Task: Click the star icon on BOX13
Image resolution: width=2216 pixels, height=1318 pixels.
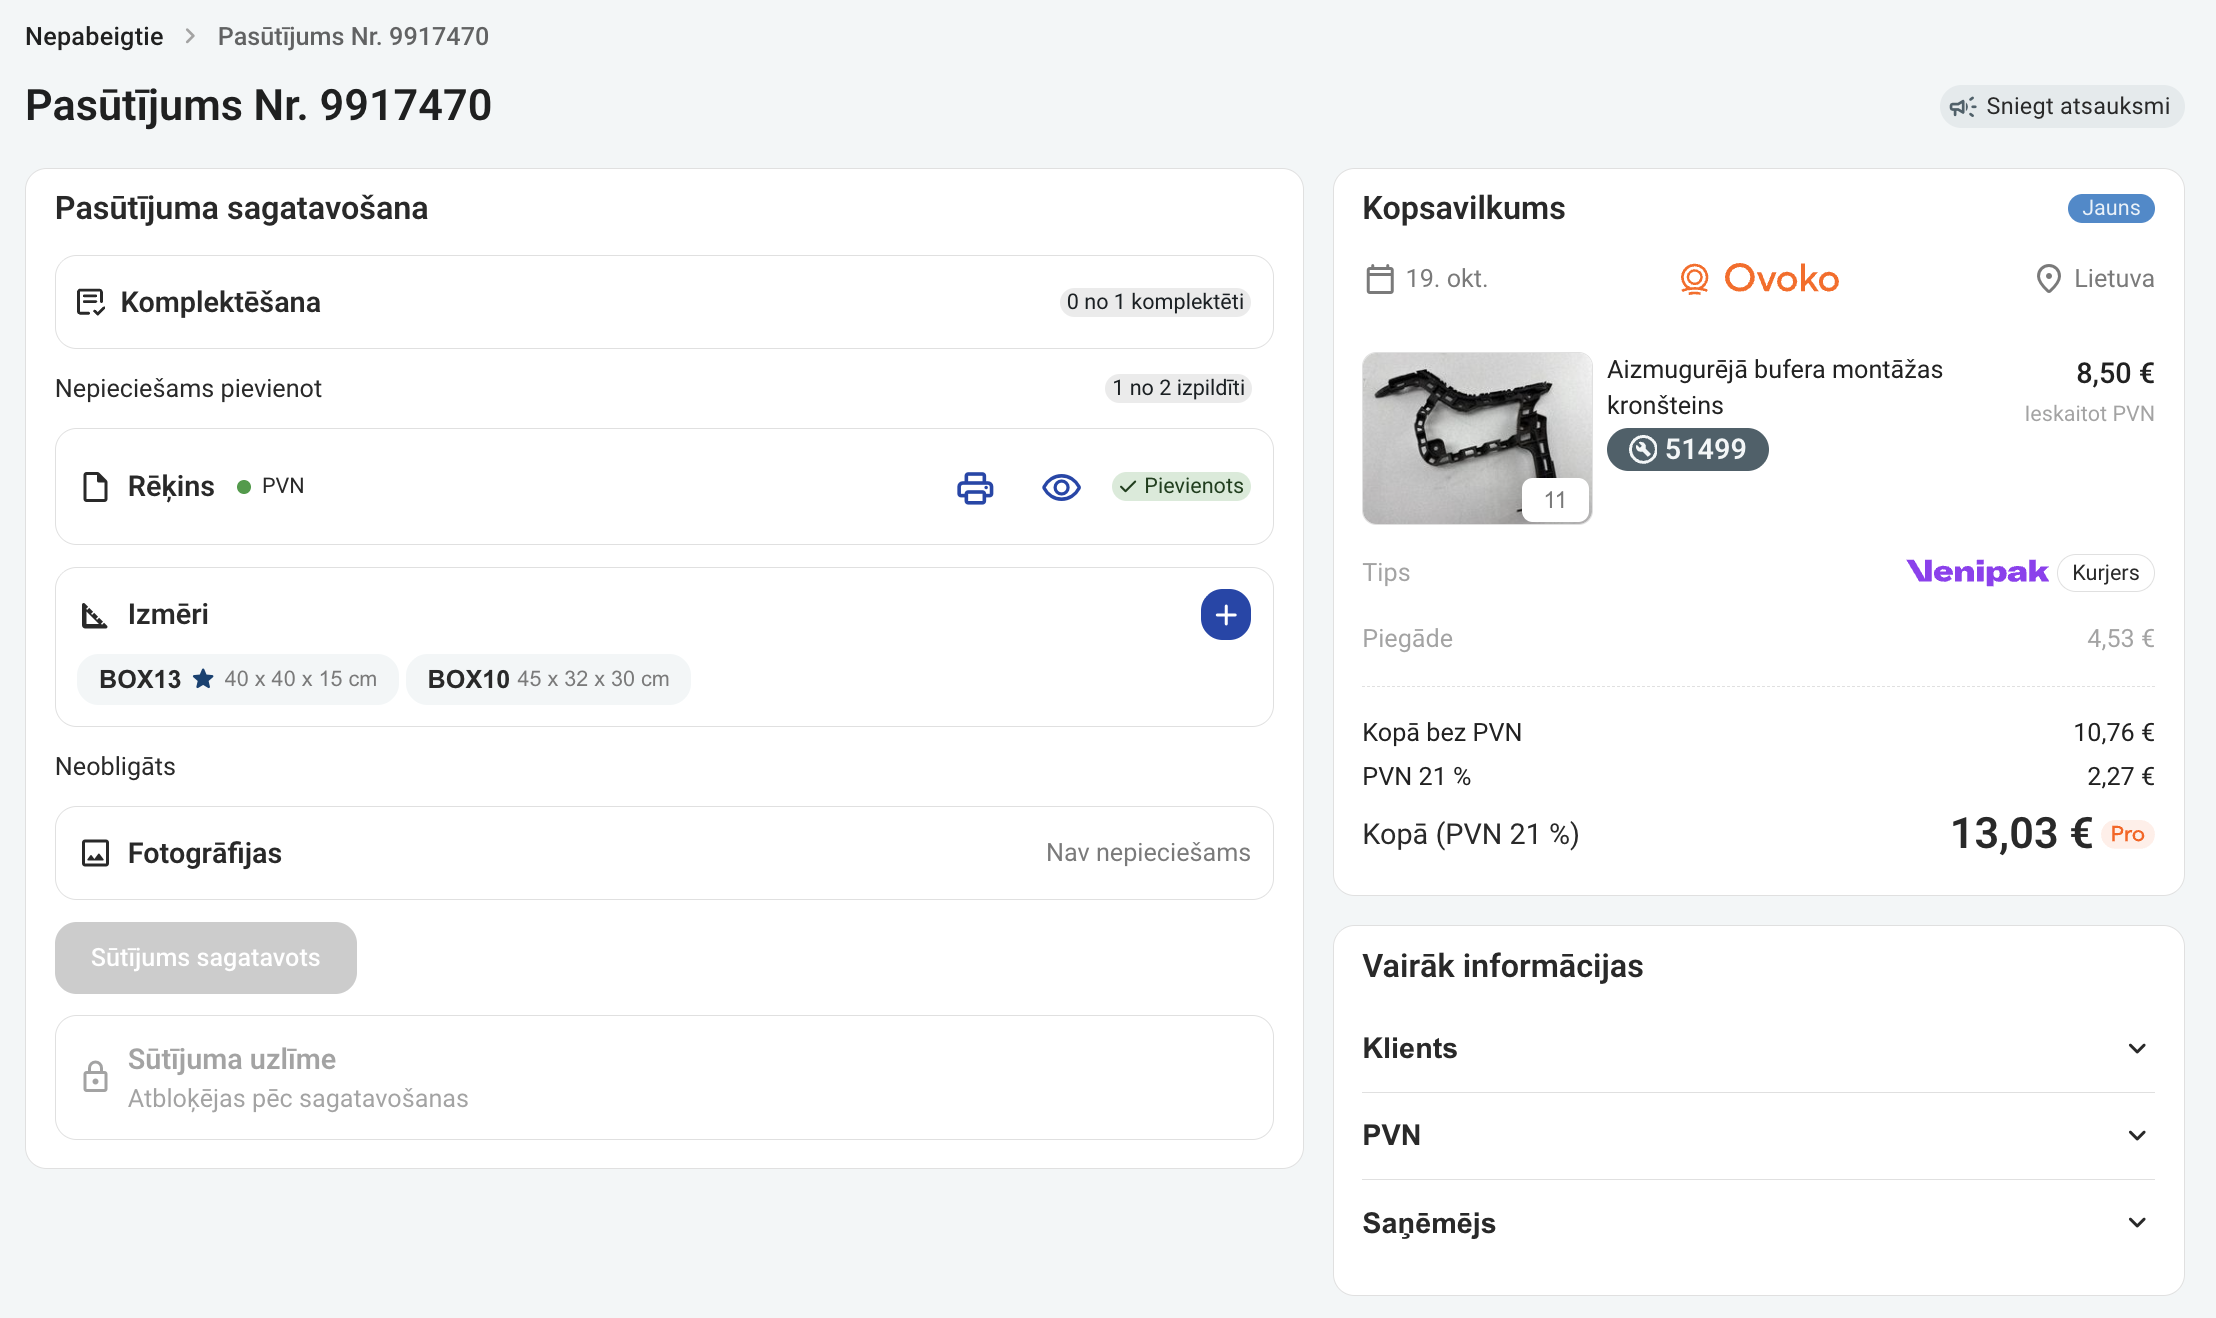Action: pos(203,679)
